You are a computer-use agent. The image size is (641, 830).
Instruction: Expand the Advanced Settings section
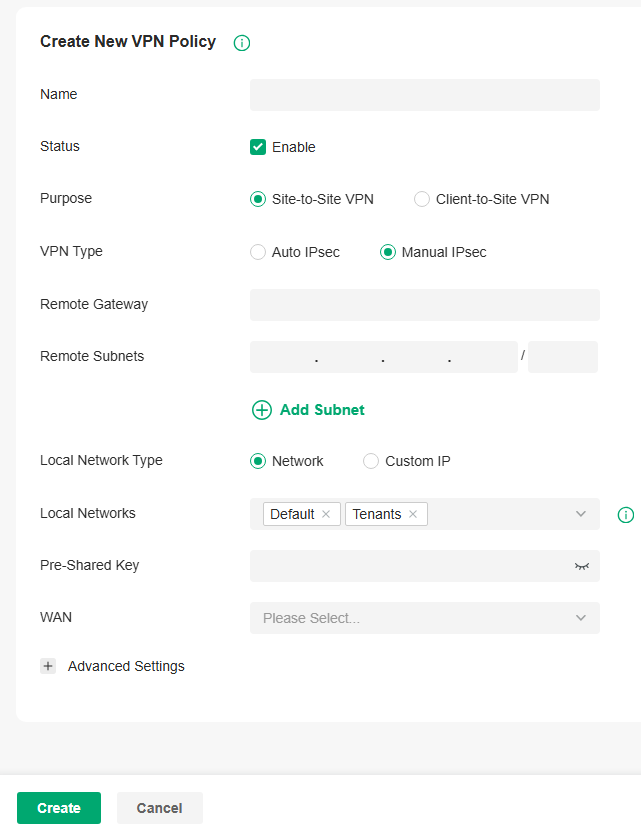(125, 665)
